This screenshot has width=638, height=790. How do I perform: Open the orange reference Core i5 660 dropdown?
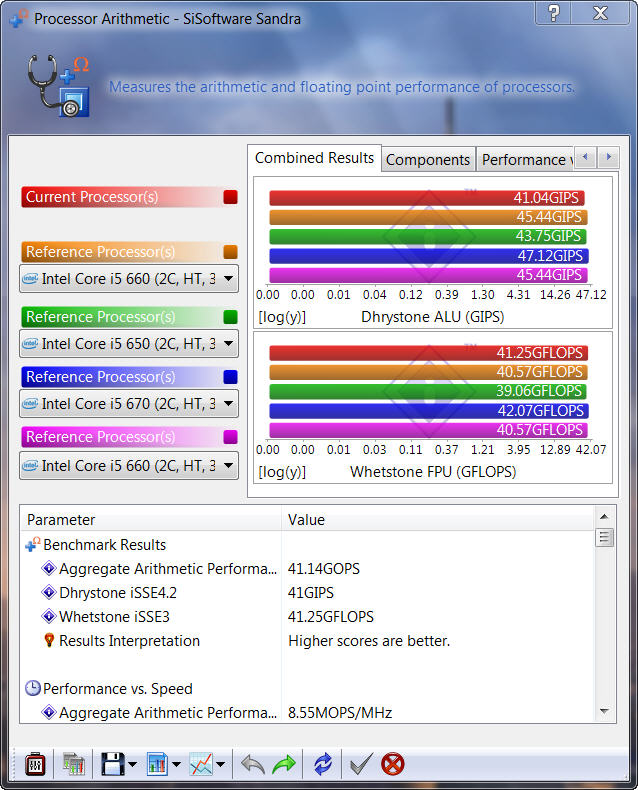(x=129, y=279)
